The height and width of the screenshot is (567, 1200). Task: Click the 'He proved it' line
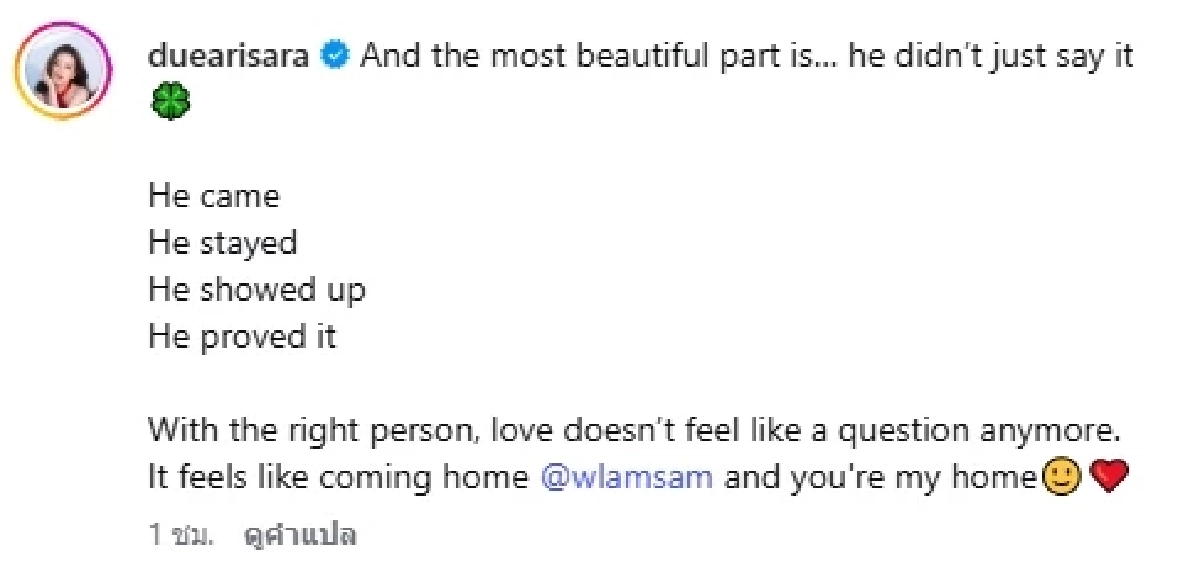242,337
